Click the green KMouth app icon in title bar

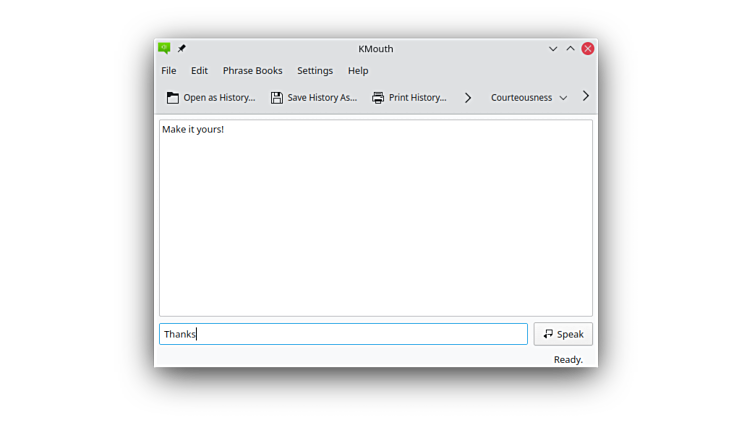164,48
